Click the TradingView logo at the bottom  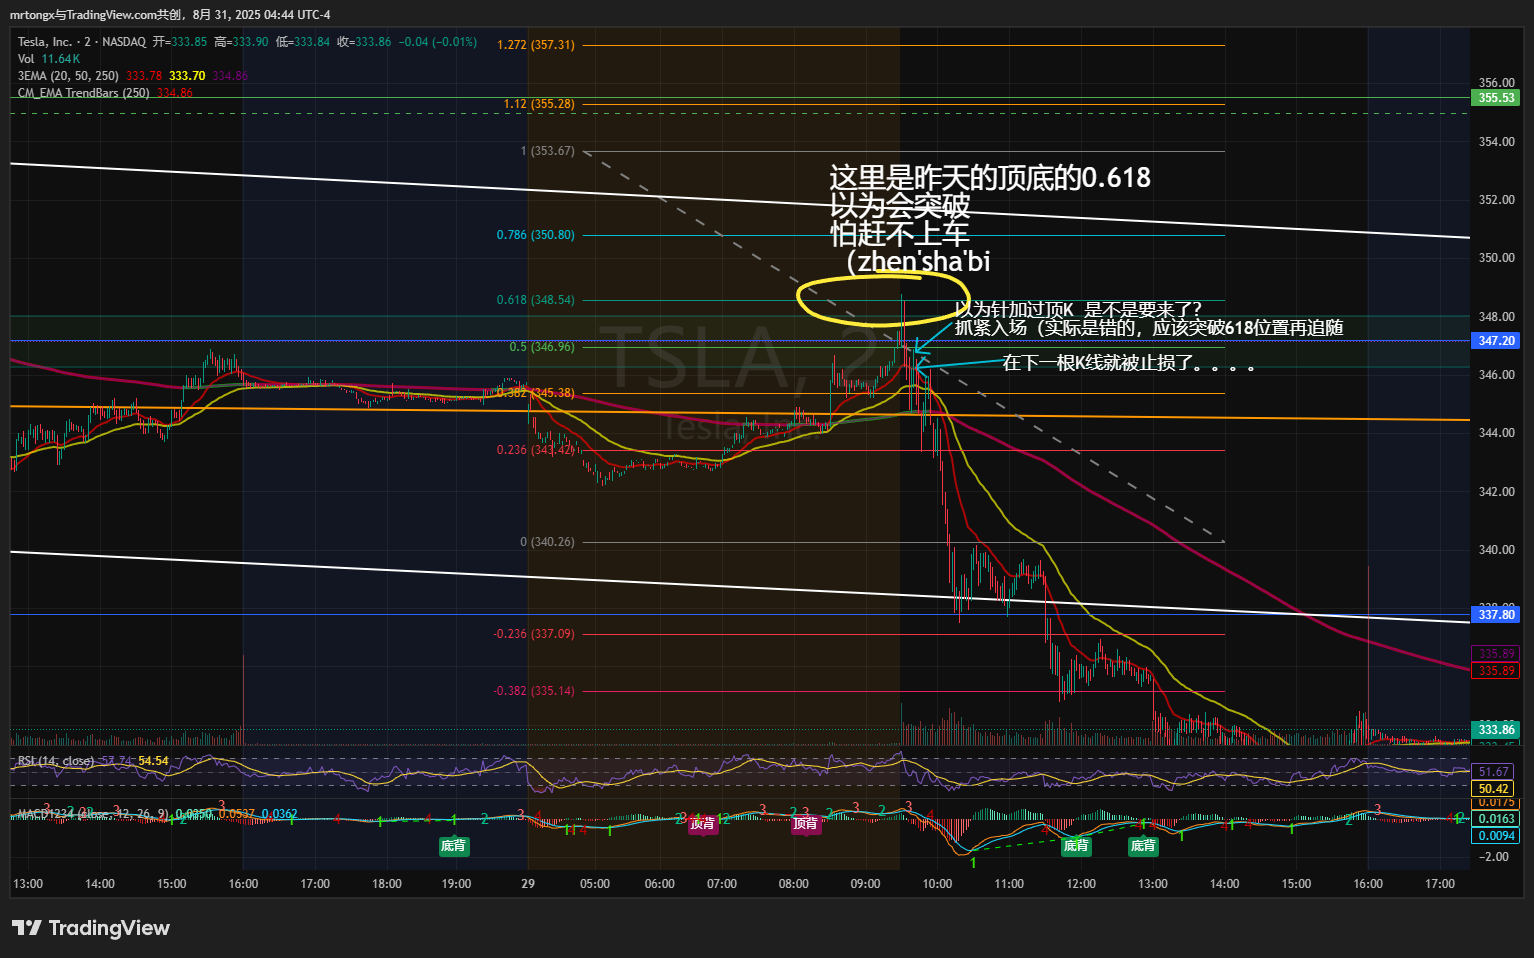91,928
